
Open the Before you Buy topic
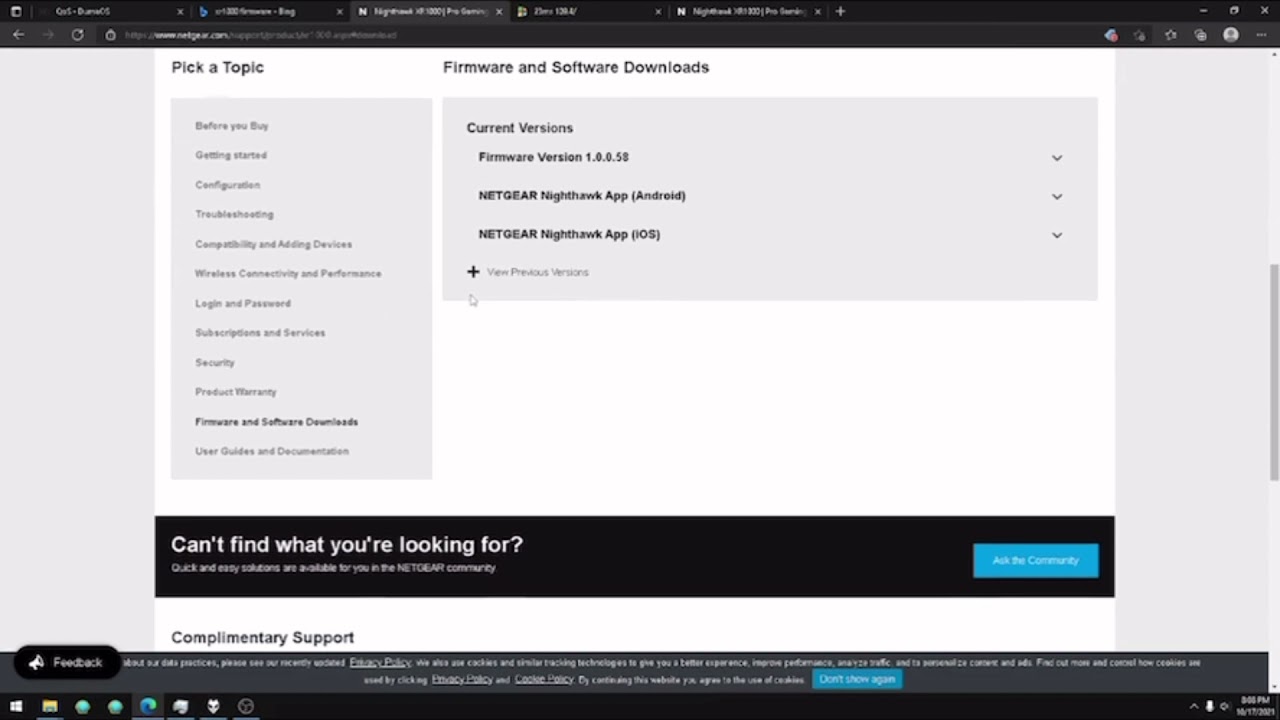(232, 126)
